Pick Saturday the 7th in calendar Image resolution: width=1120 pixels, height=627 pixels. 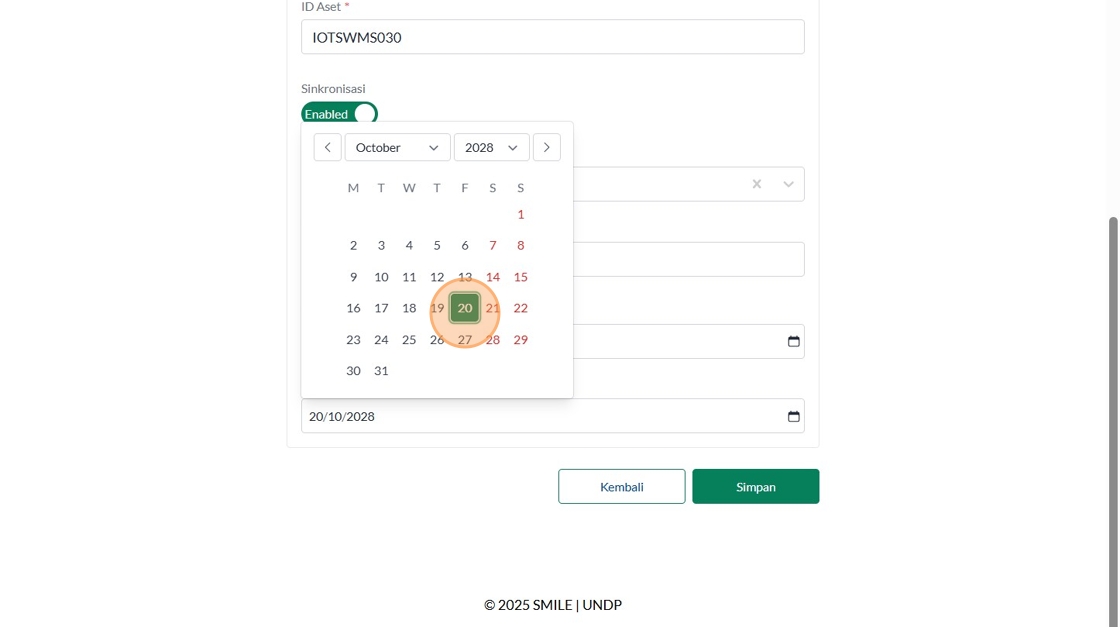point(492,245)
